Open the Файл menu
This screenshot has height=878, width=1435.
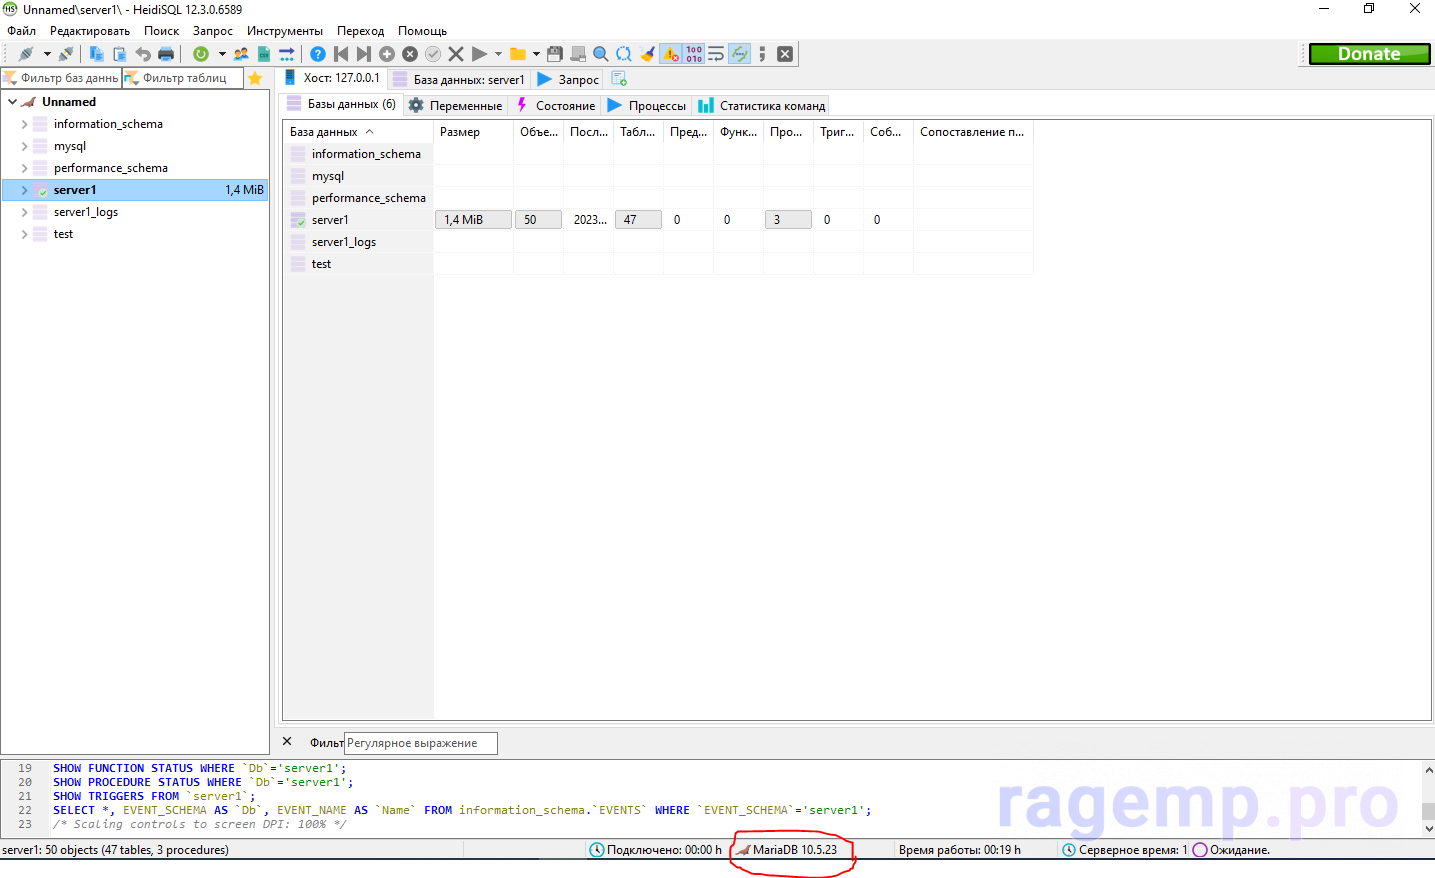21,31
